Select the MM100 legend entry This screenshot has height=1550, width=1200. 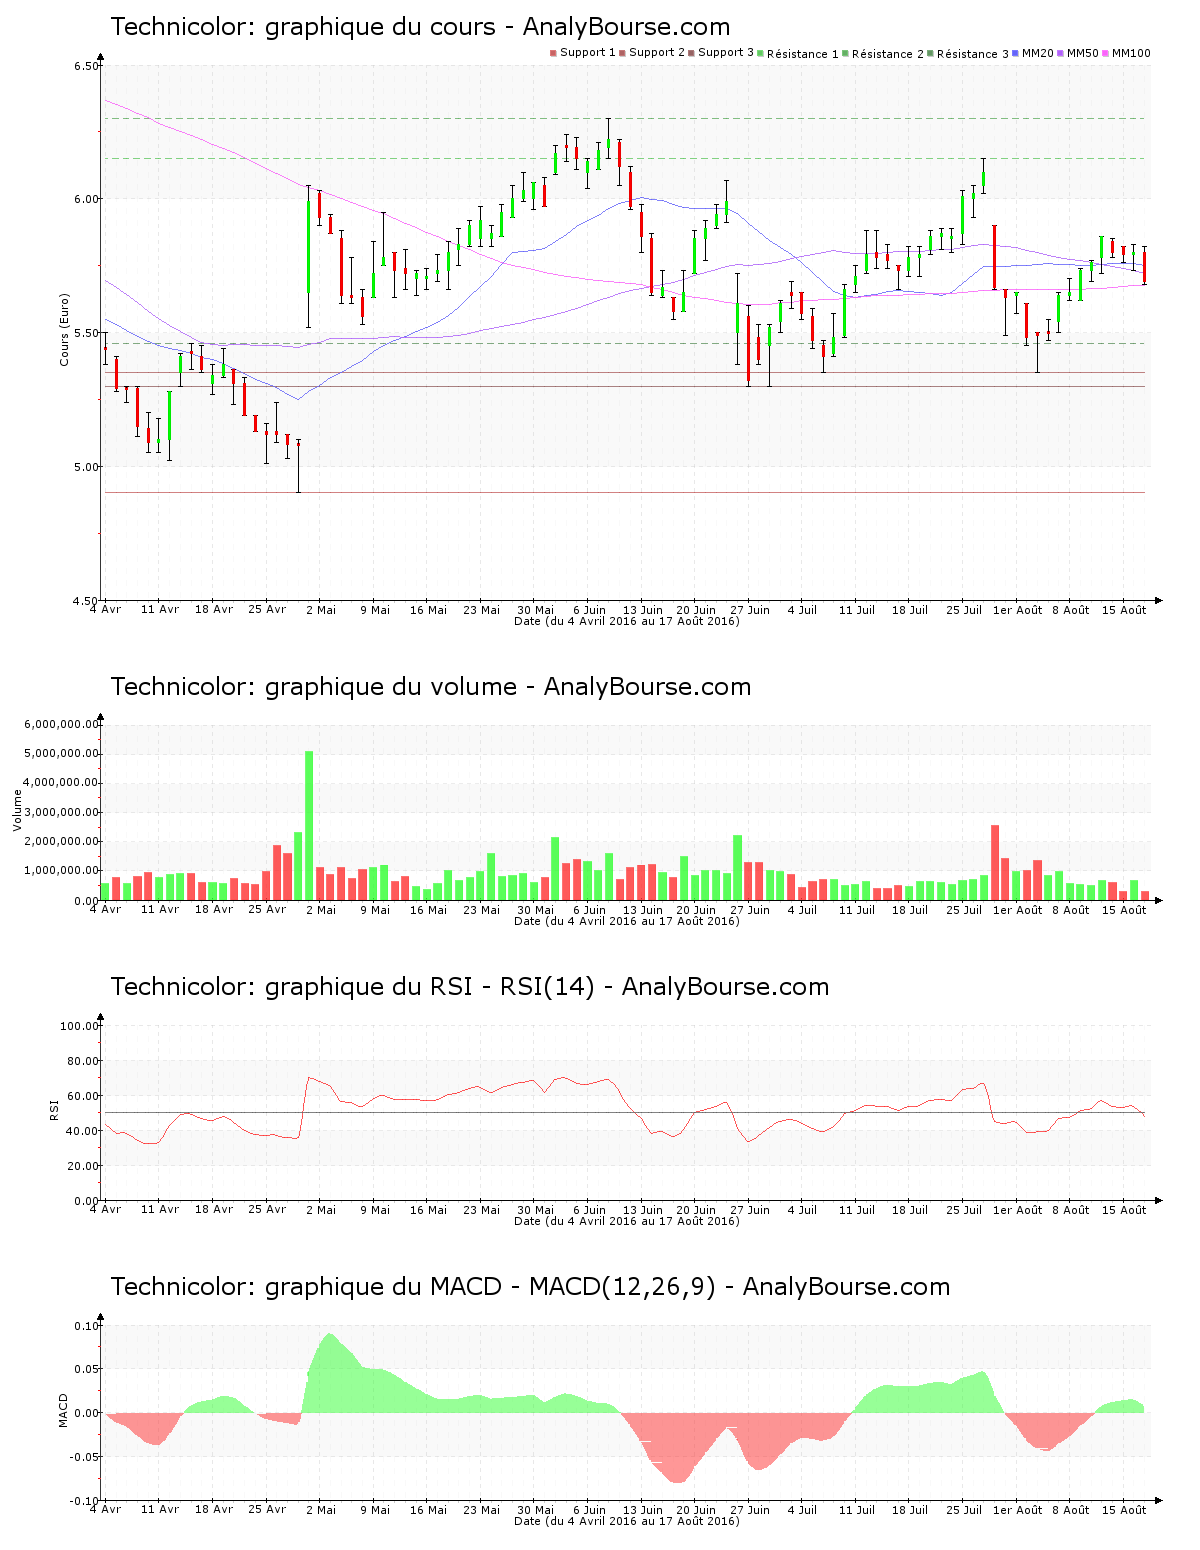(x=1126, y=53)
